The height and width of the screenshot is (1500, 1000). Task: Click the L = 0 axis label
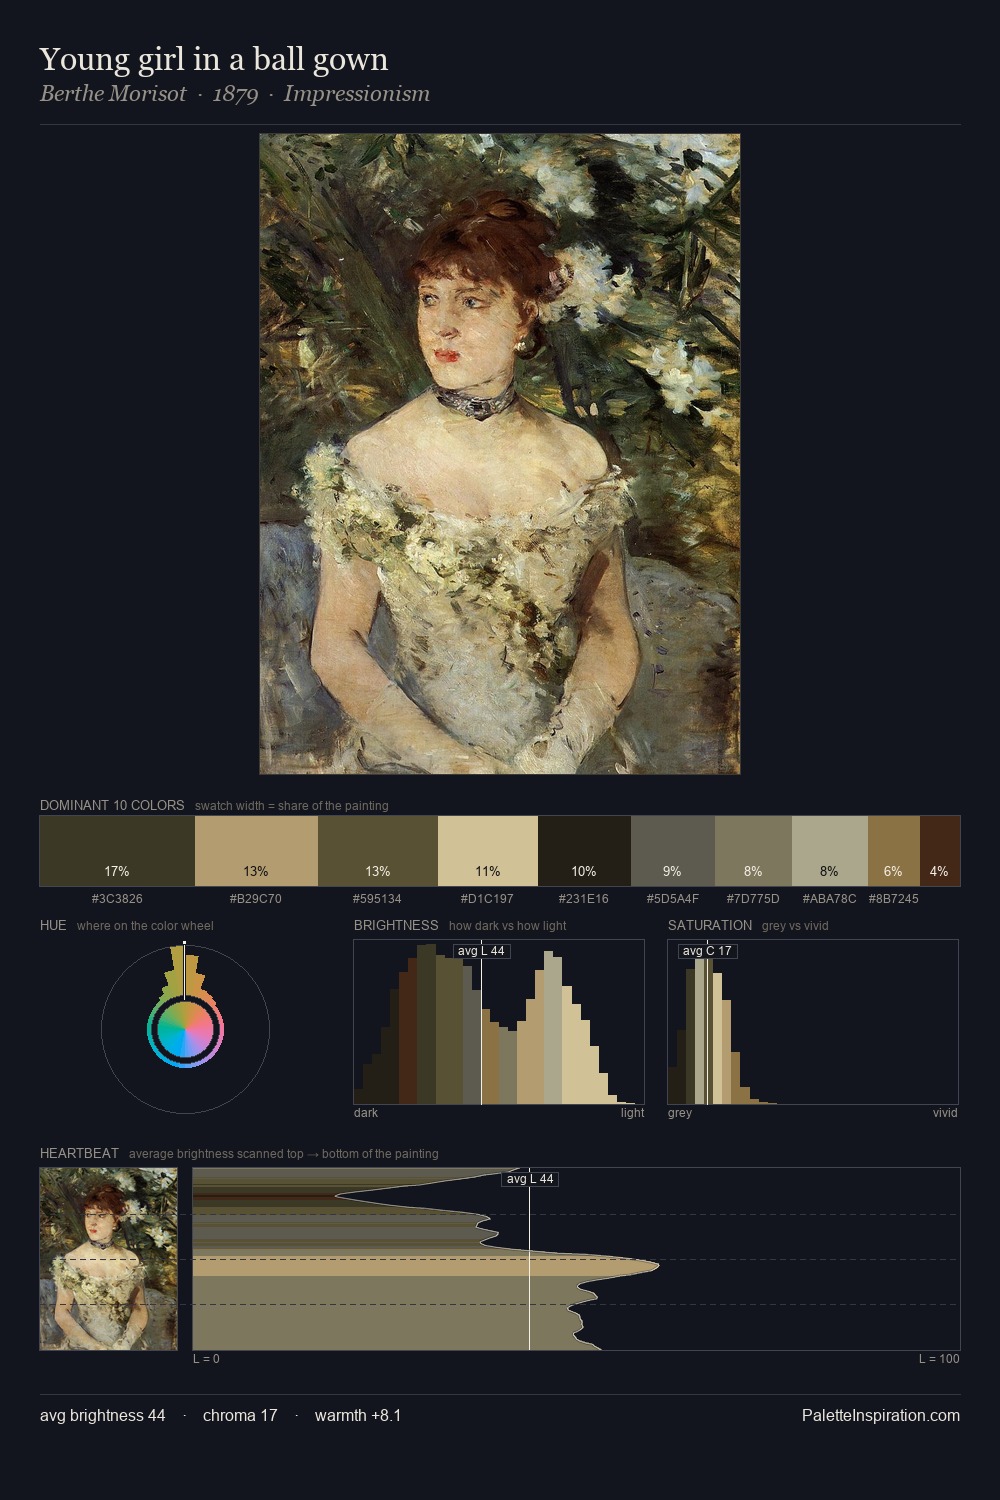pyautogui.click(x=206, y=1359)
